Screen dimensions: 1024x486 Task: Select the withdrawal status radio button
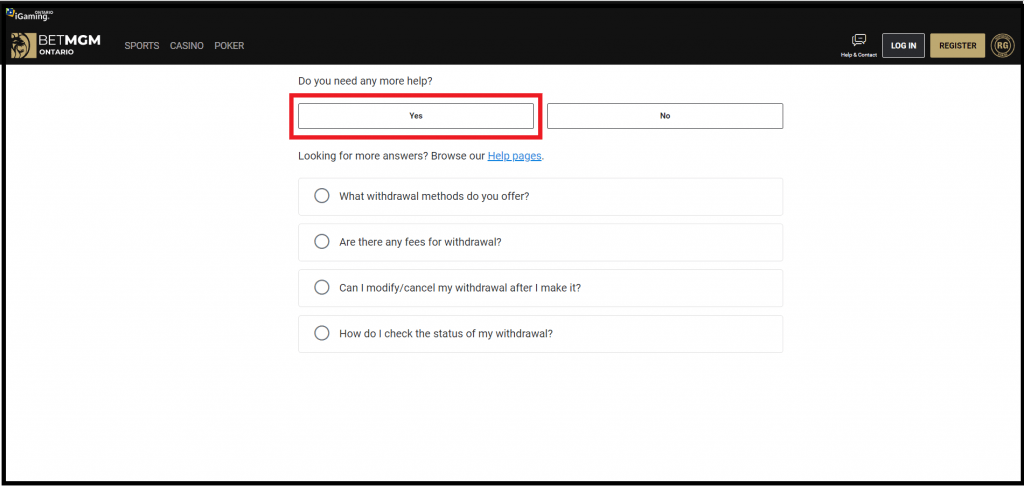point(321,333)
